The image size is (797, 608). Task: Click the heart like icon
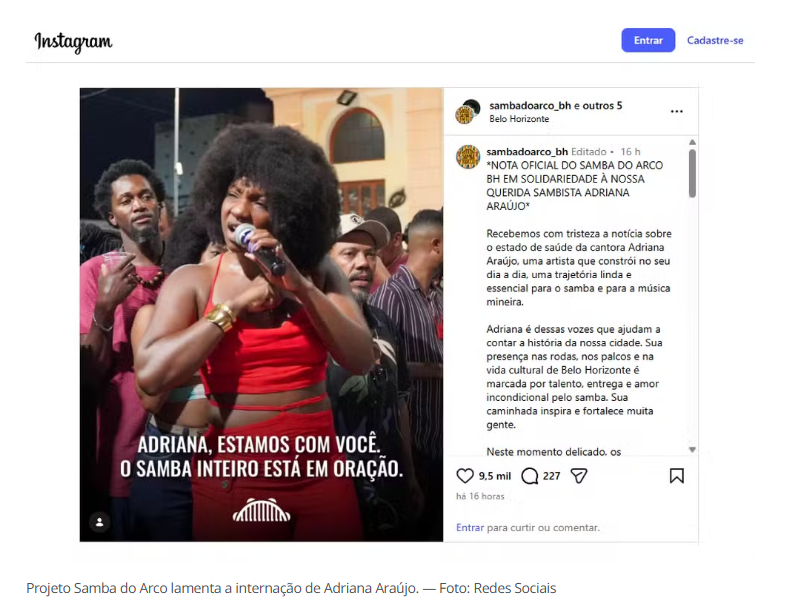pos(465,476)
